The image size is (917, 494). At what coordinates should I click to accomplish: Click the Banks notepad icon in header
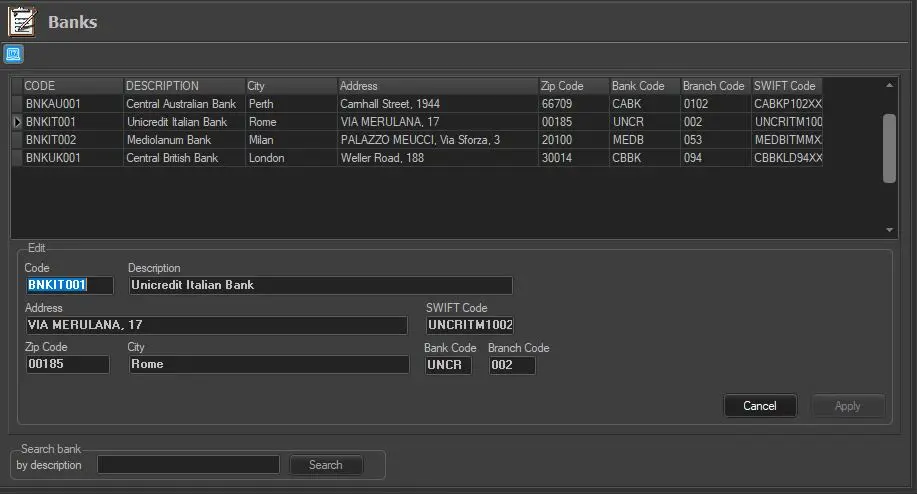tap(22, 21)
